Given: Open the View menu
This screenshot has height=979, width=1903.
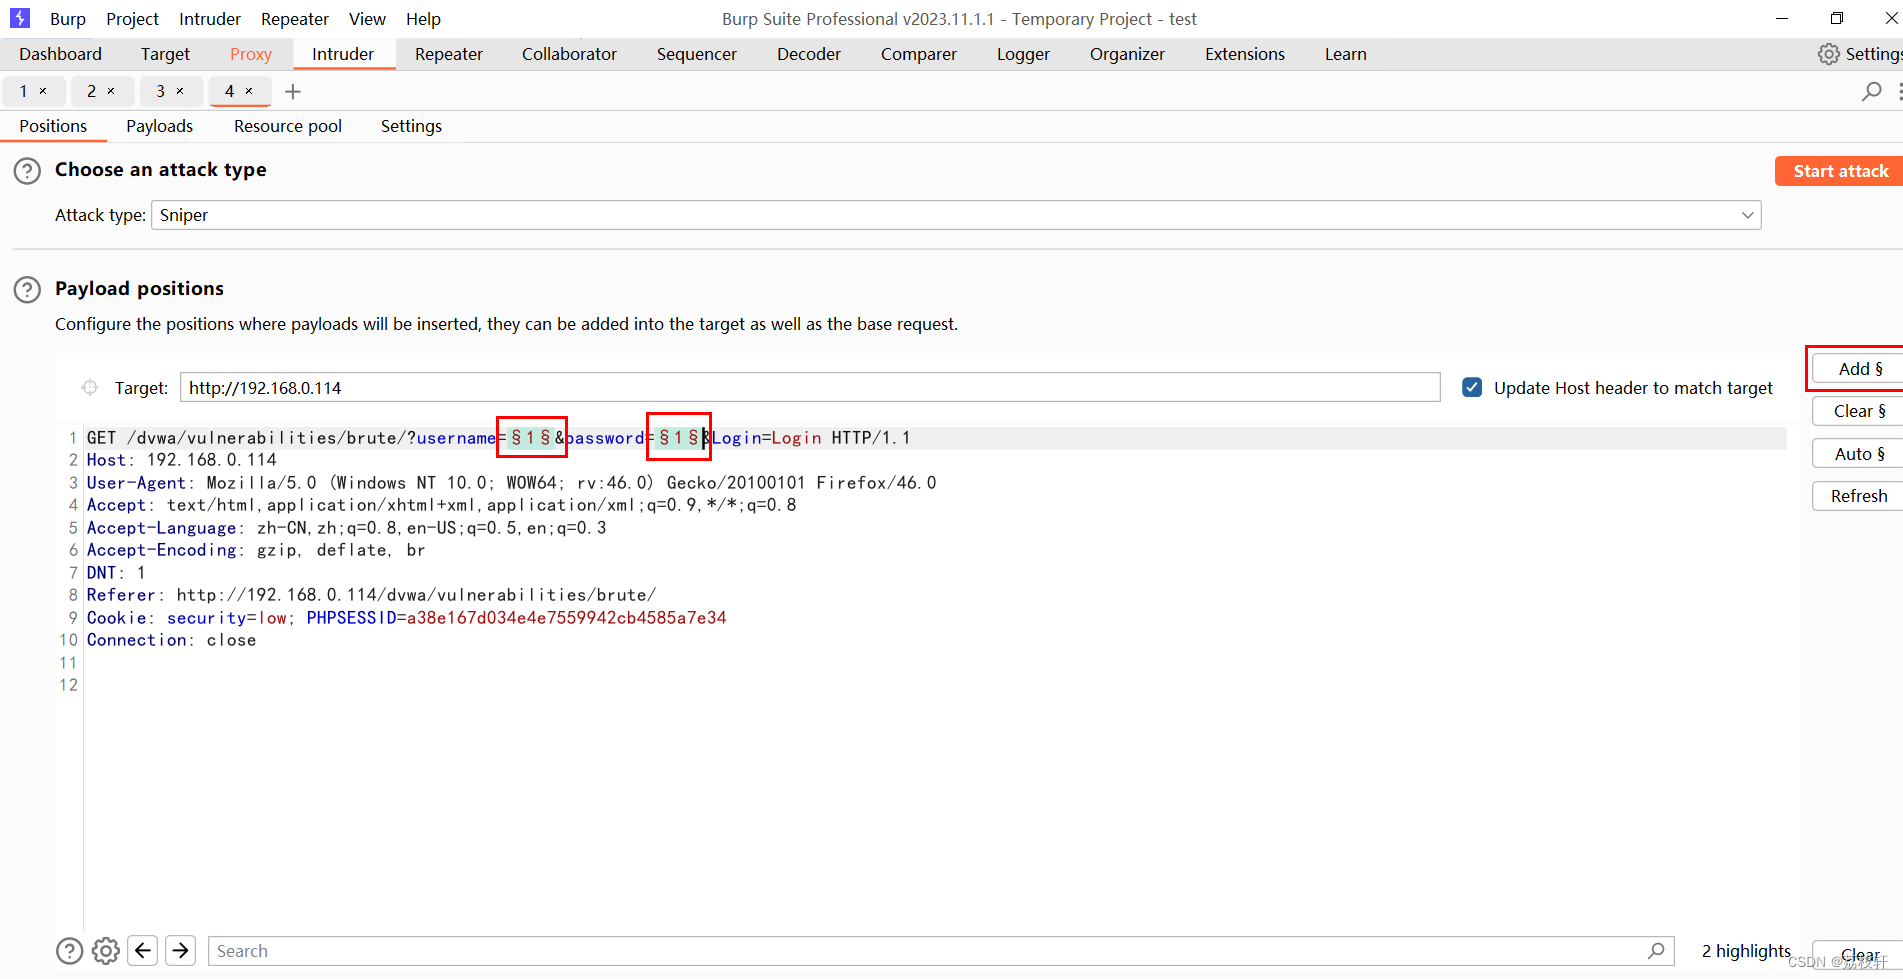Looking at the screenshot, I should (x=367, y=19).
